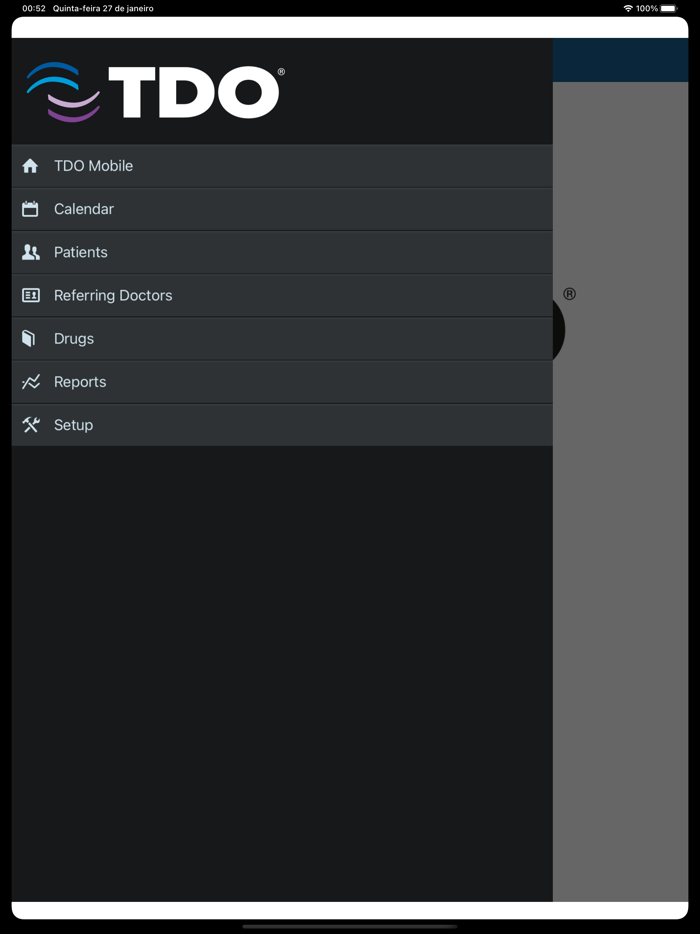Open the Calendar menu item
Image resolution: width=700 pixels, height=934 pixels.
pyautogui.click(x=84, y=209)
